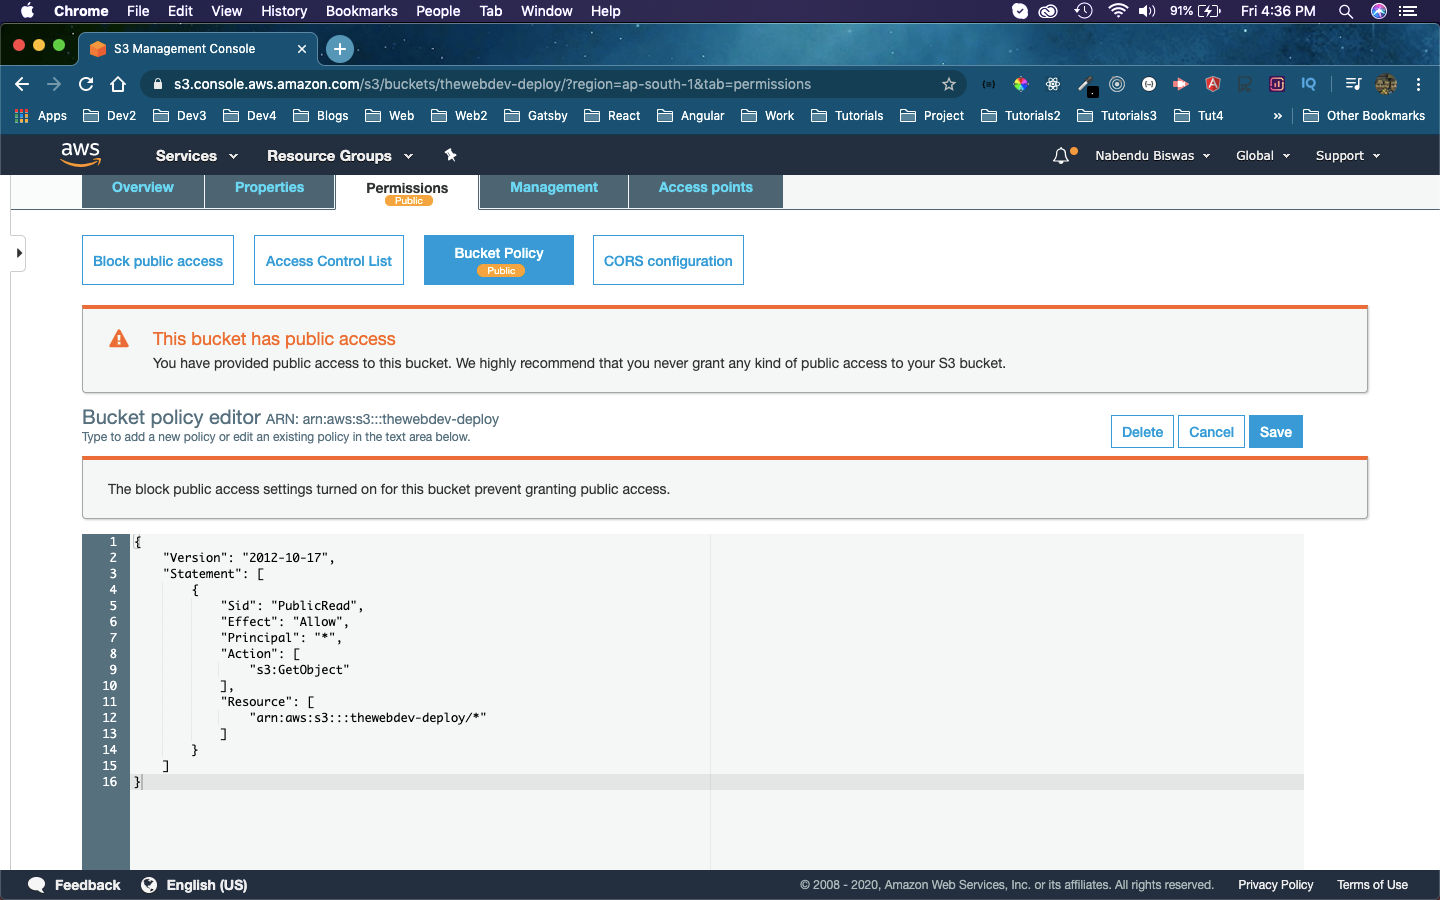Select the Permissions tab
The width and height of the screenshot is (1440, 900).
click(407, 192)
